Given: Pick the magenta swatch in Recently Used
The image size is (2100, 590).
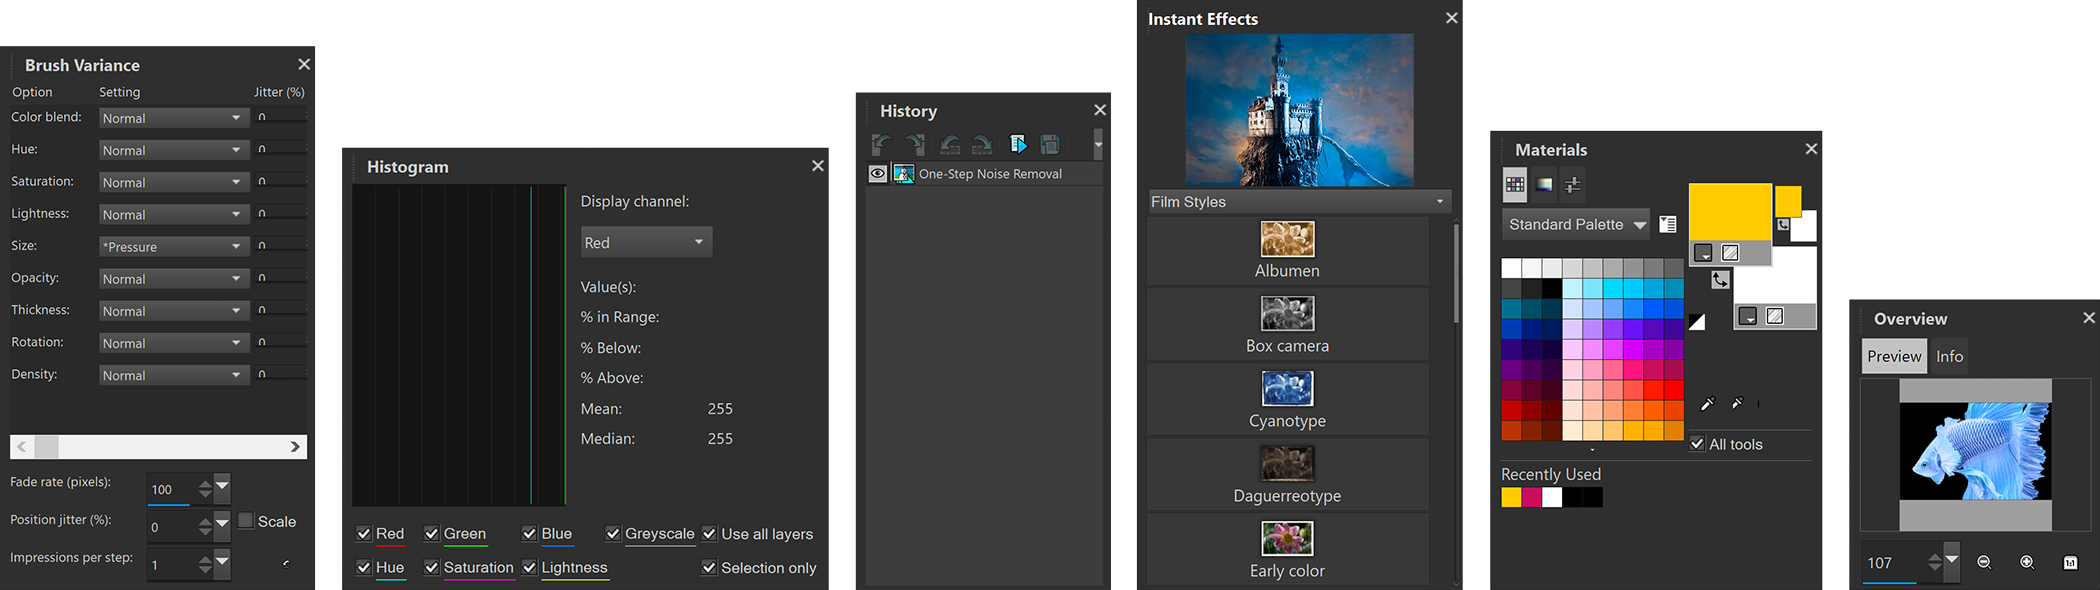Looking at the screenshot, I should [1531, 497].
